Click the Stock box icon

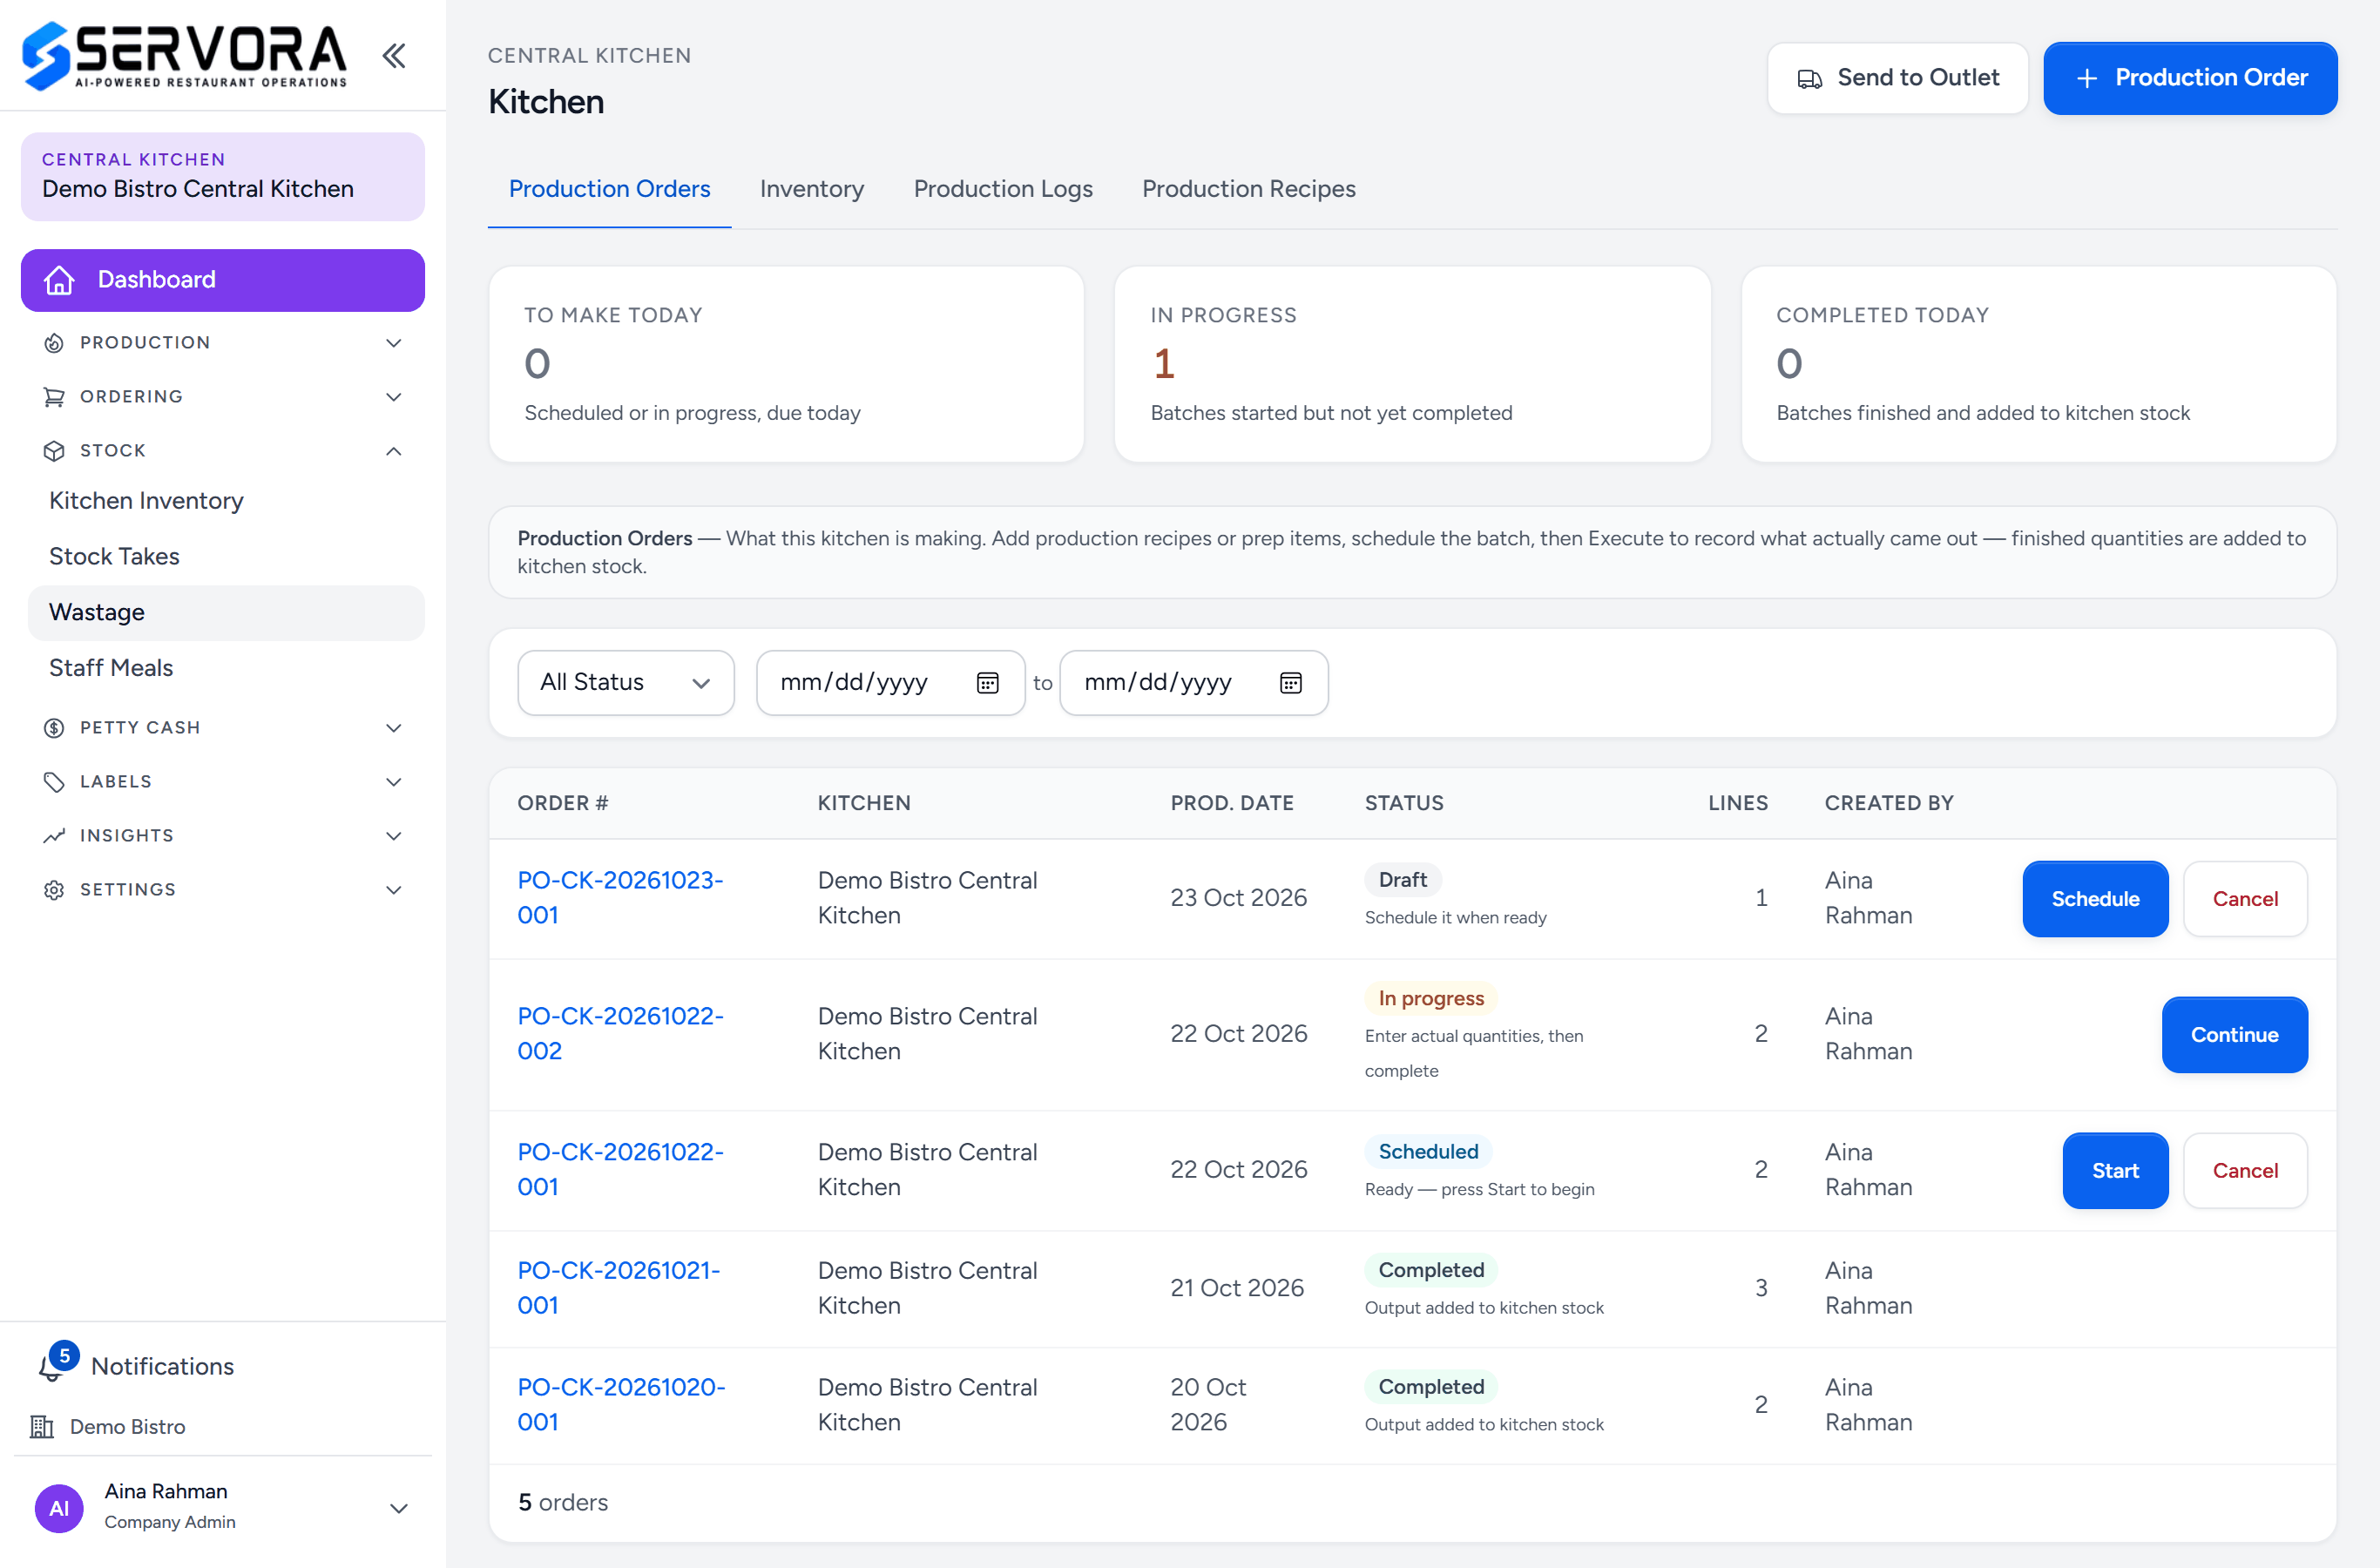pos(54,451)
